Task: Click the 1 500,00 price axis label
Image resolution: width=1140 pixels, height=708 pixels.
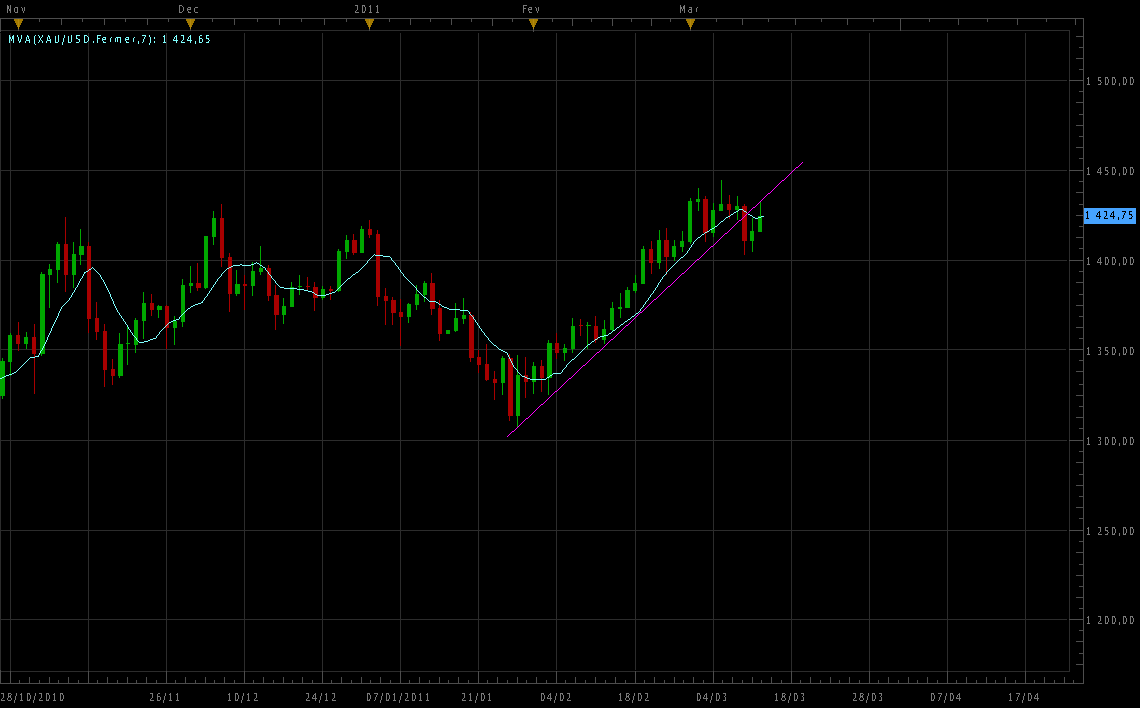Action: point(1110,81)
